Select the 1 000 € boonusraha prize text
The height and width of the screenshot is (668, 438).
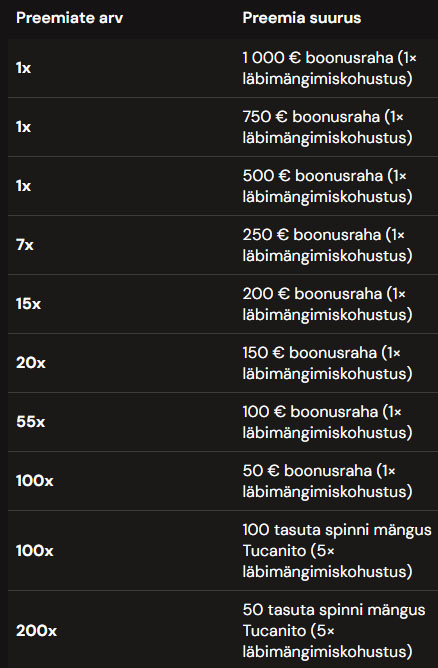coord(329,68)
